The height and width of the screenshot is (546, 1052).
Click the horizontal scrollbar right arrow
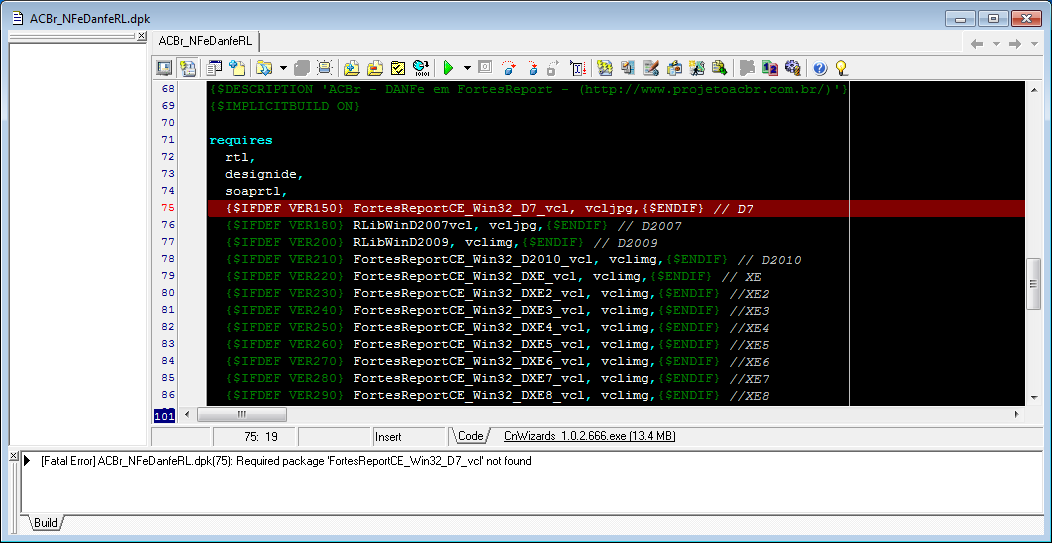tap(1016, 415)
